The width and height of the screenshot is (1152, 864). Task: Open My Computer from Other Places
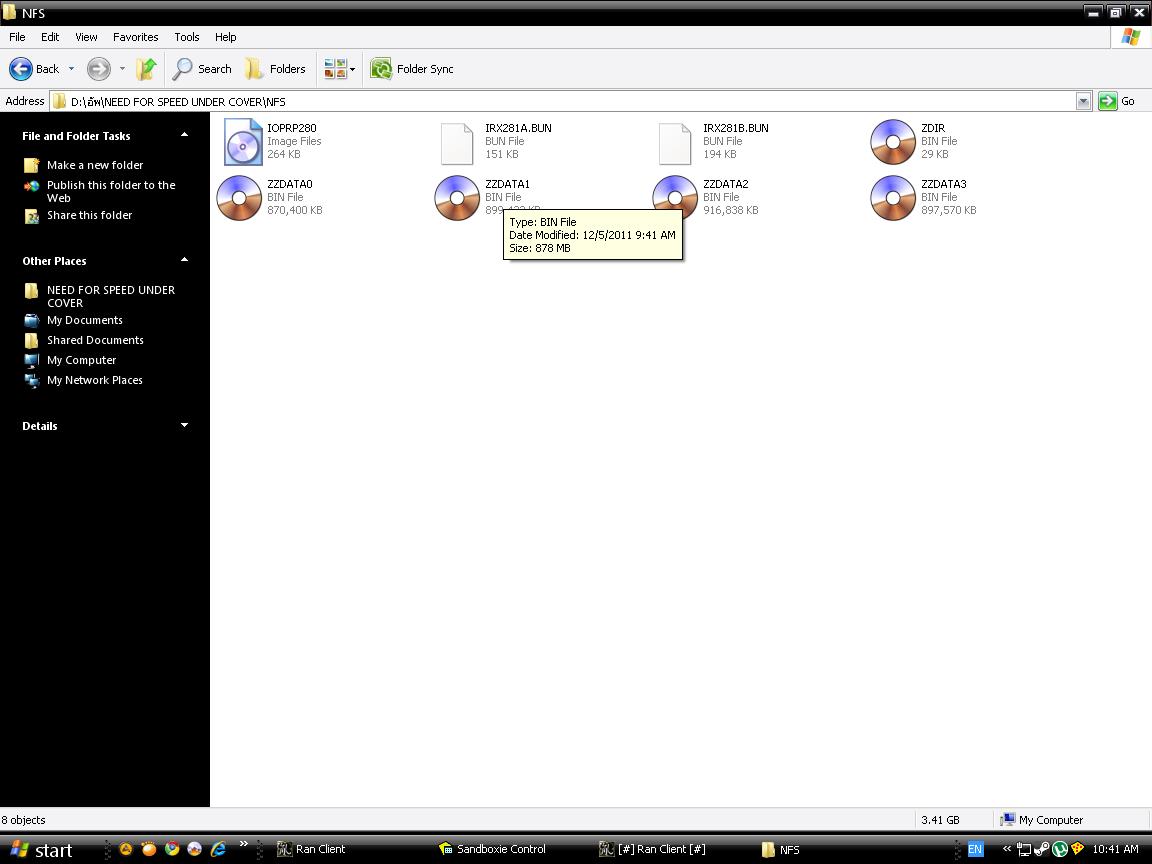[82, 360]
